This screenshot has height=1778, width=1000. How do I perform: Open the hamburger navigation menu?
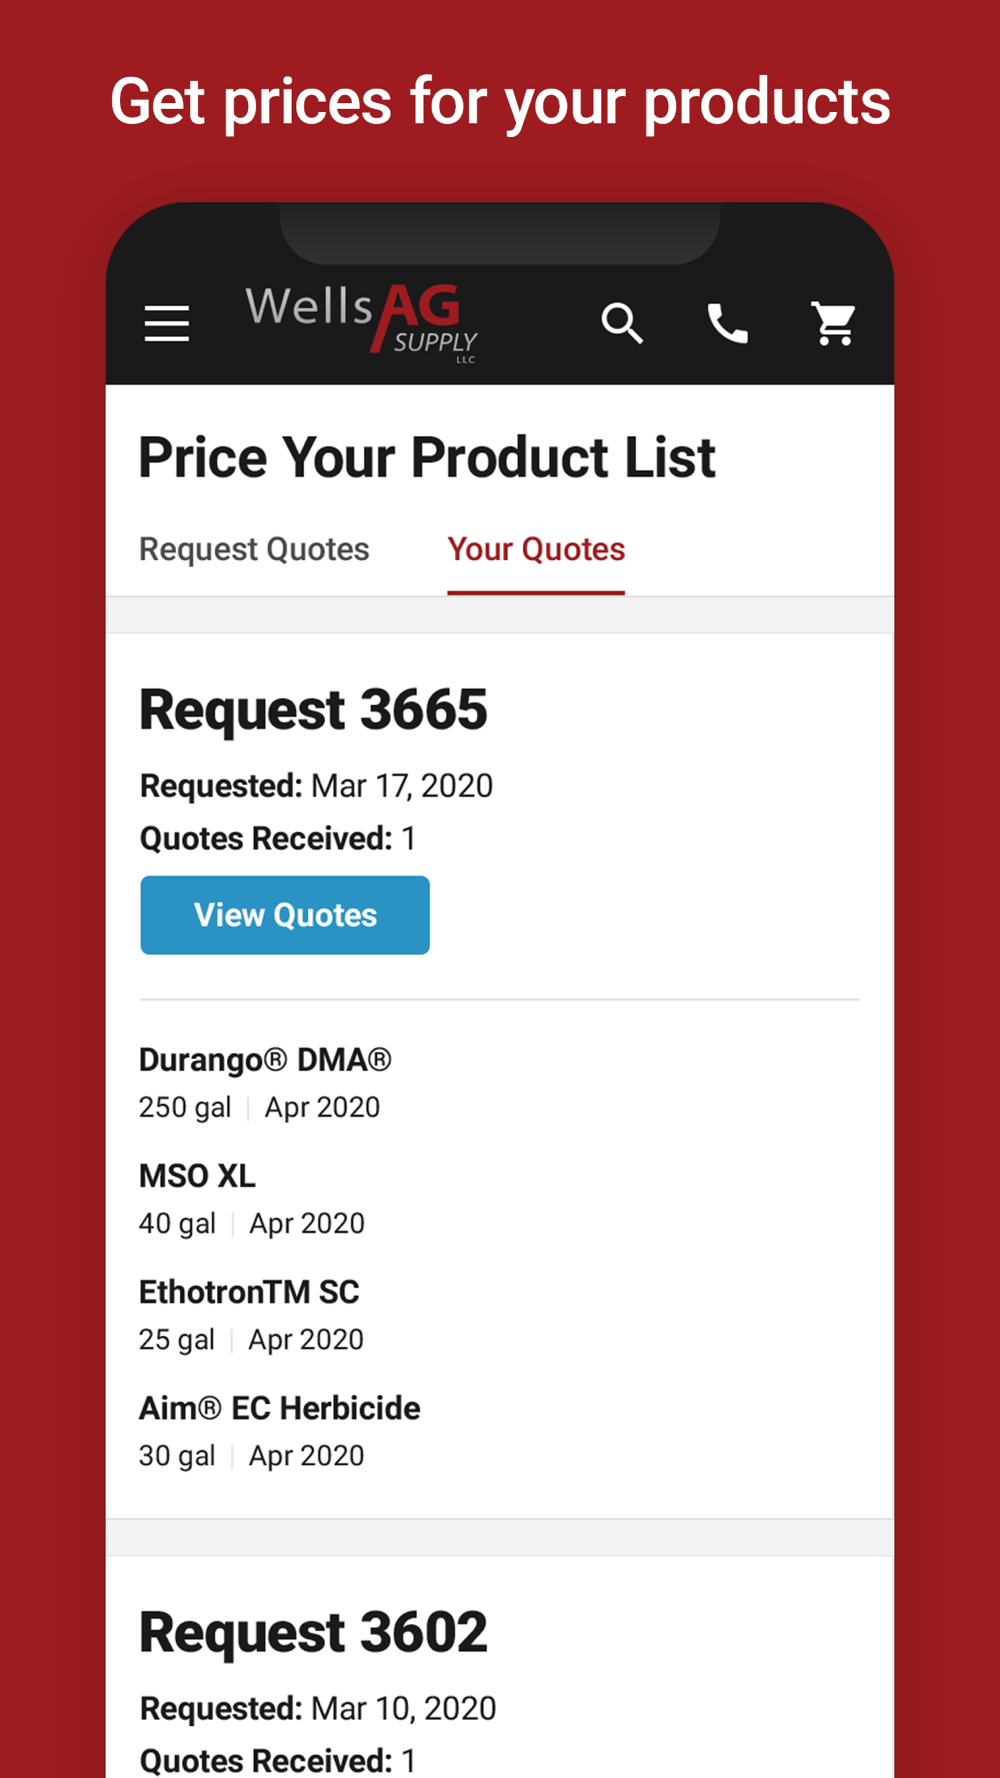click(167, 324)
